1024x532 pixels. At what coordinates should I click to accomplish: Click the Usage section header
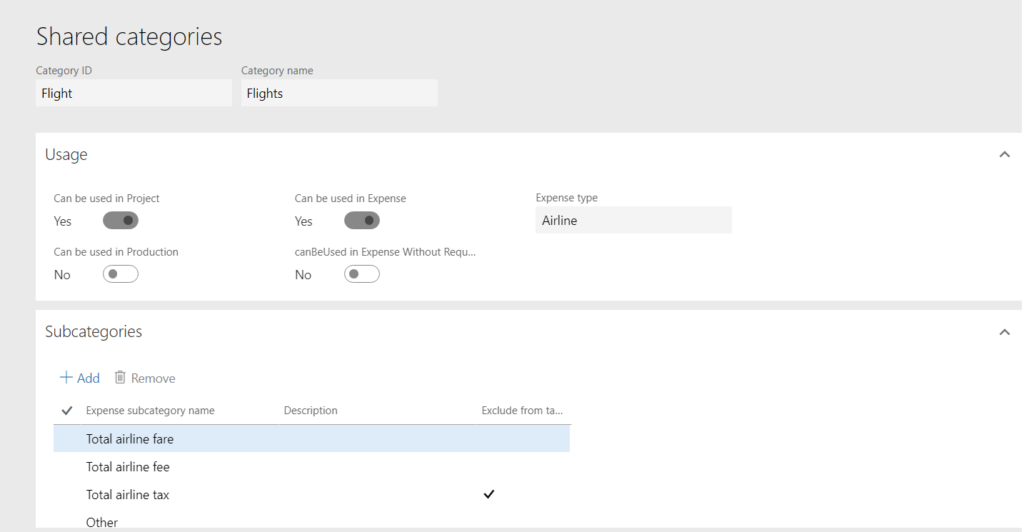[x=66, y=155]
